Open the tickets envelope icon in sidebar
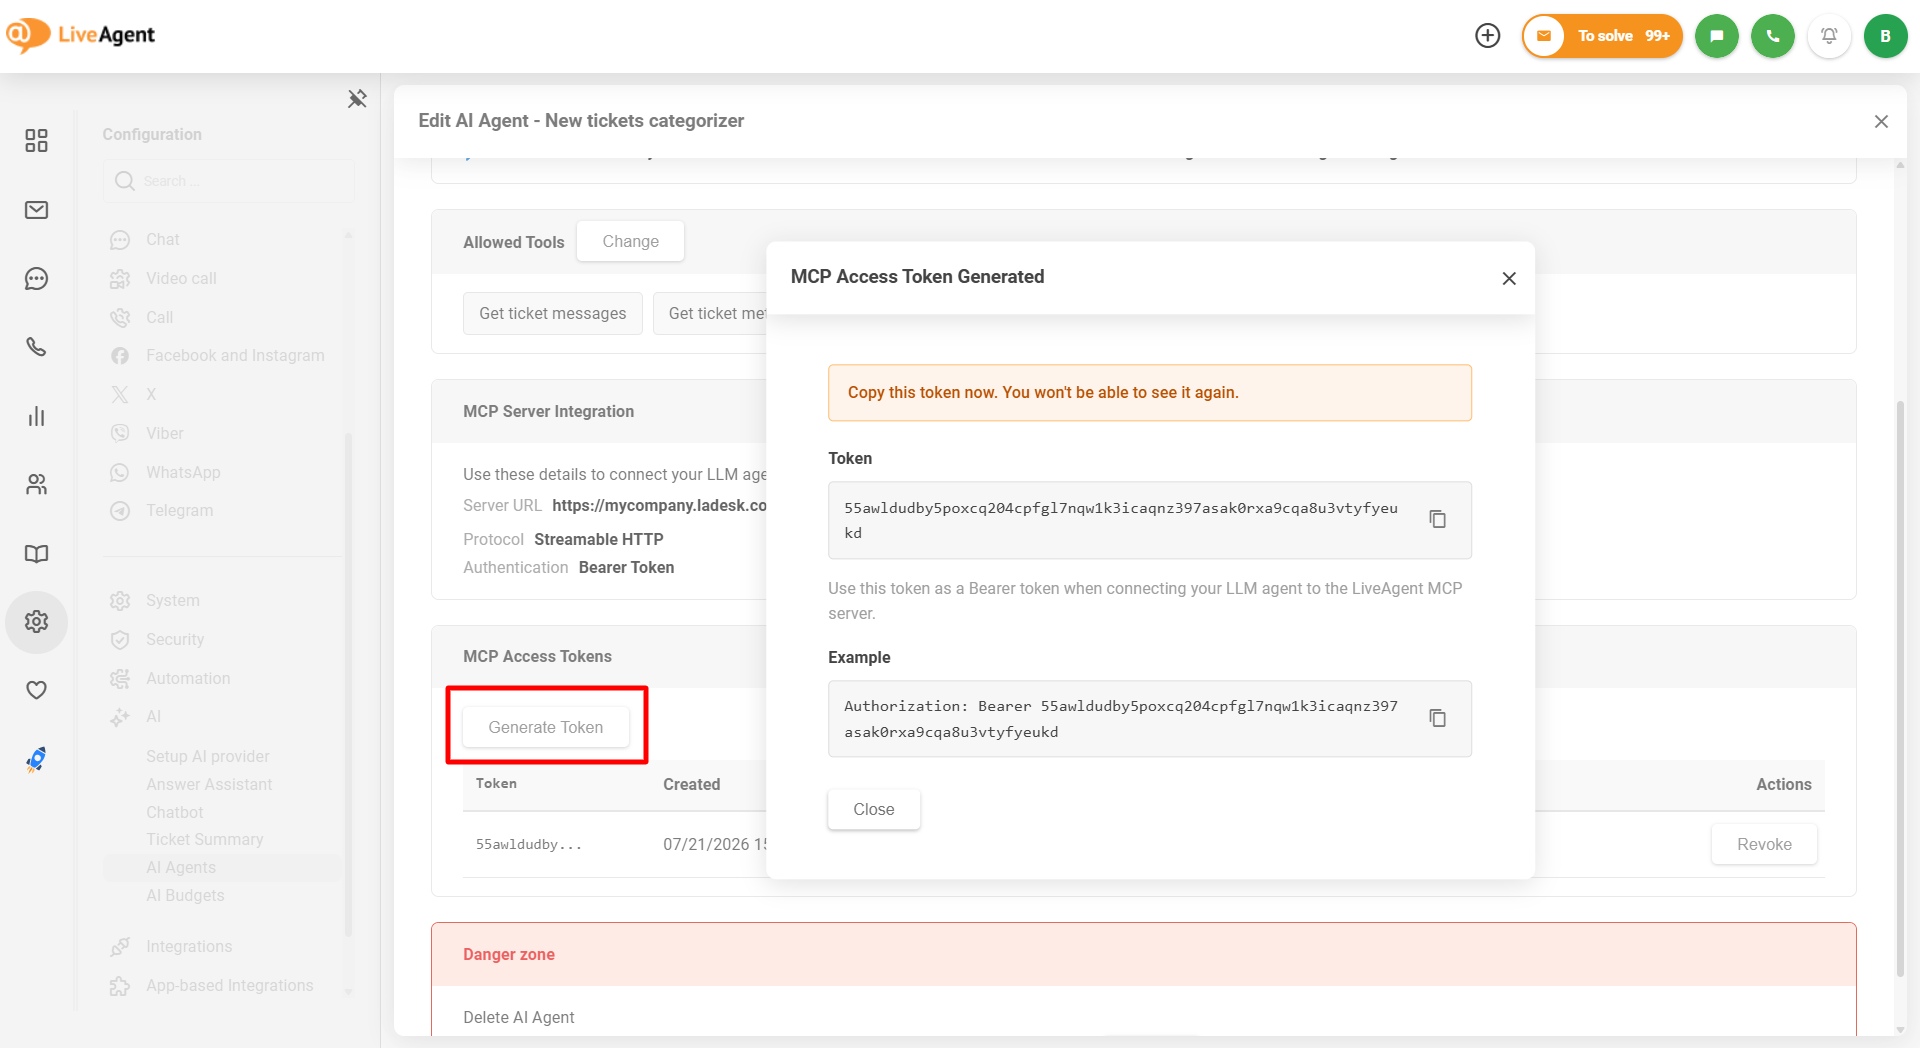1920x1048 pixels. [36, 210]
